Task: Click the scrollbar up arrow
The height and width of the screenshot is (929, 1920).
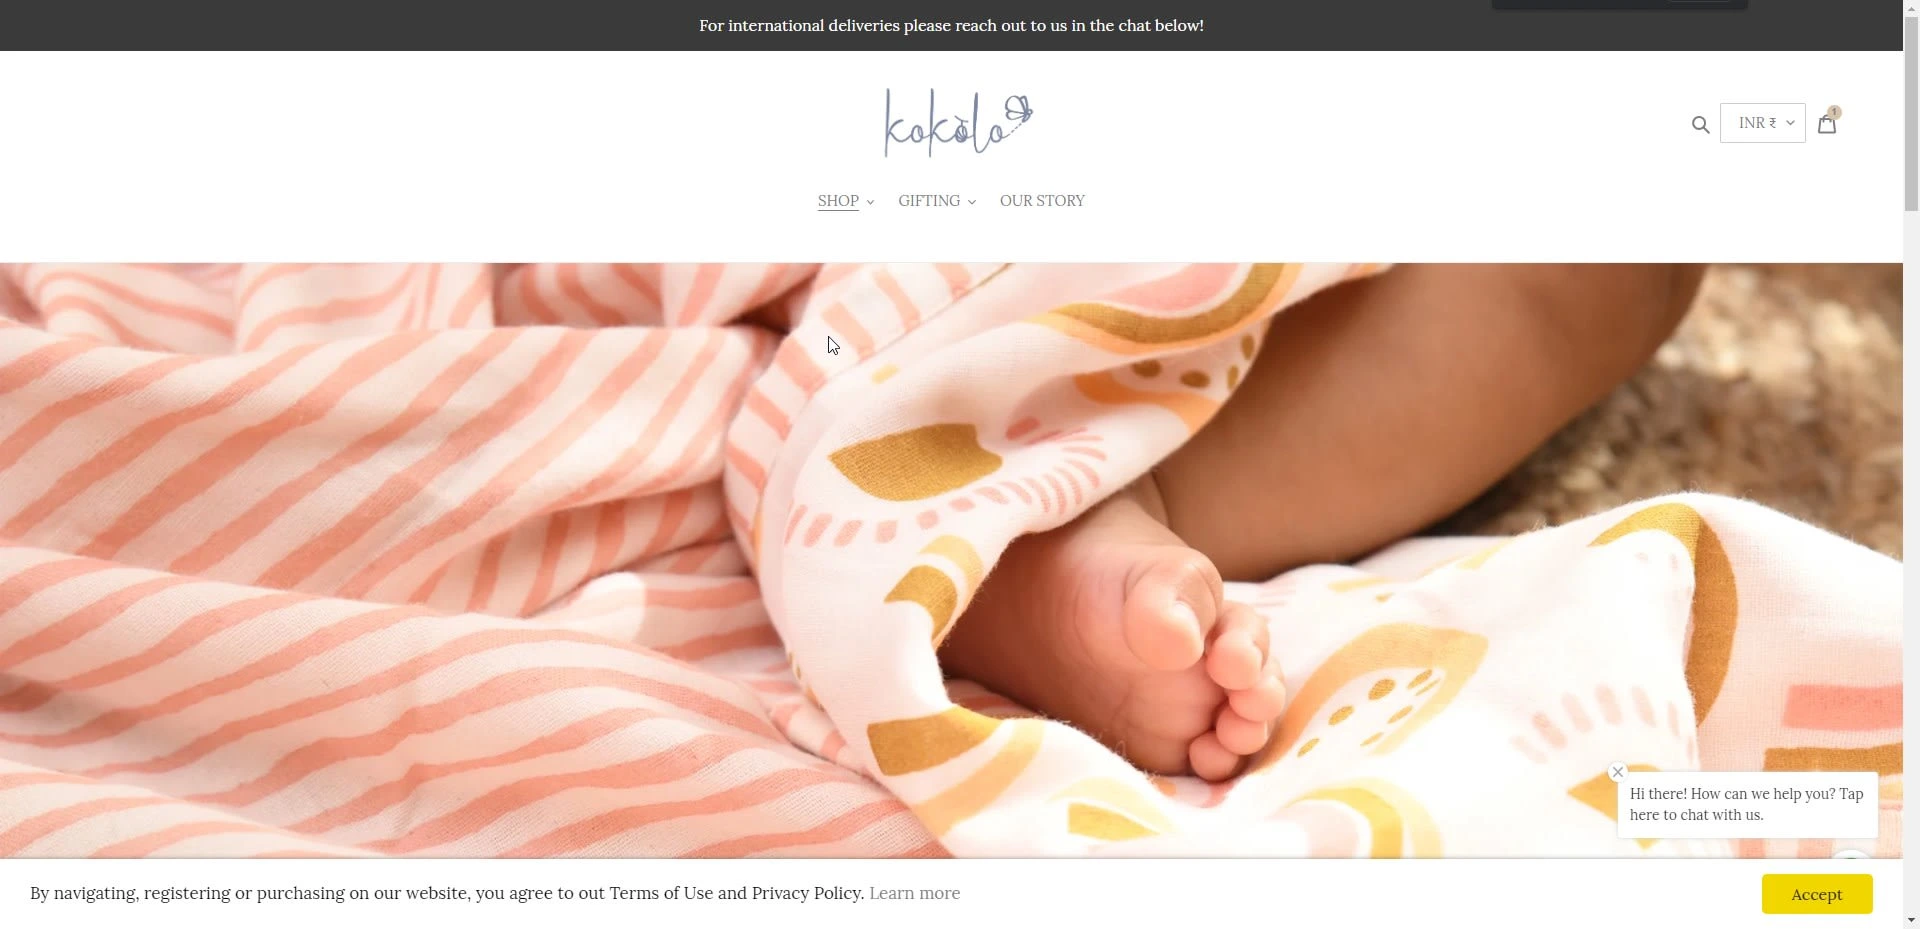Action: point(1911,7)
